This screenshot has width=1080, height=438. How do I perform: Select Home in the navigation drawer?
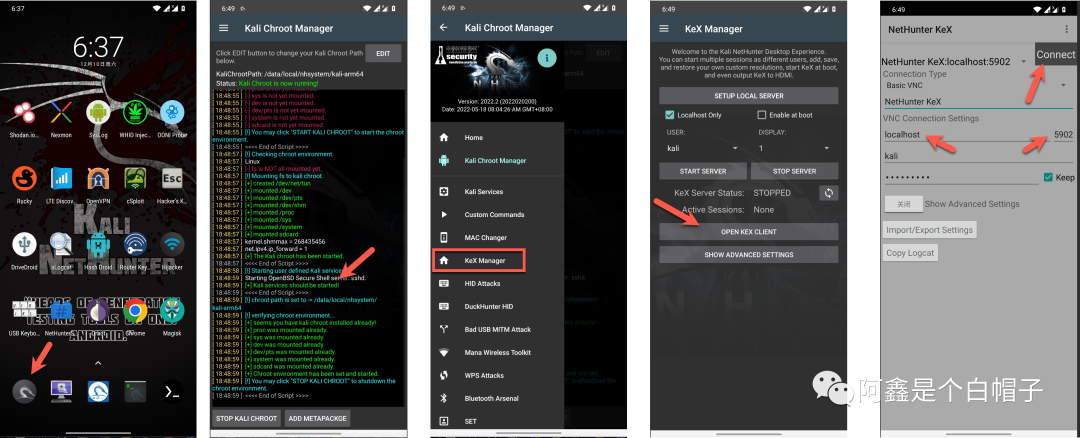[497, 138]
